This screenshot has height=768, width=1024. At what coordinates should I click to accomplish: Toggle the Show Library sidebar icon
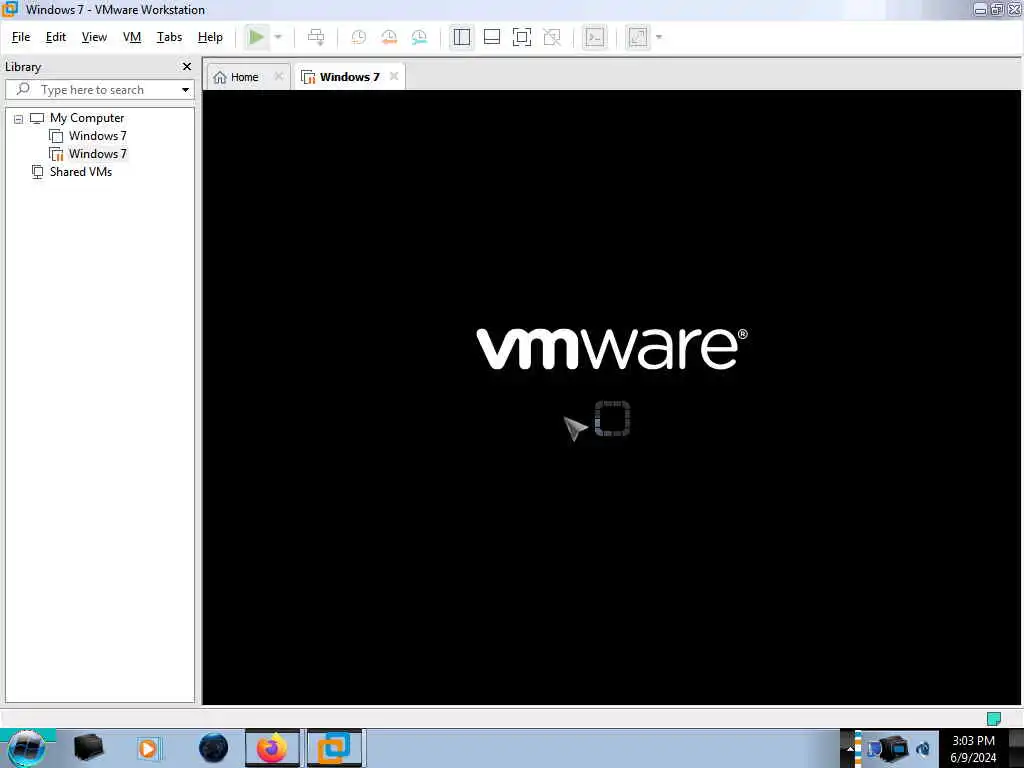[462, 37]
